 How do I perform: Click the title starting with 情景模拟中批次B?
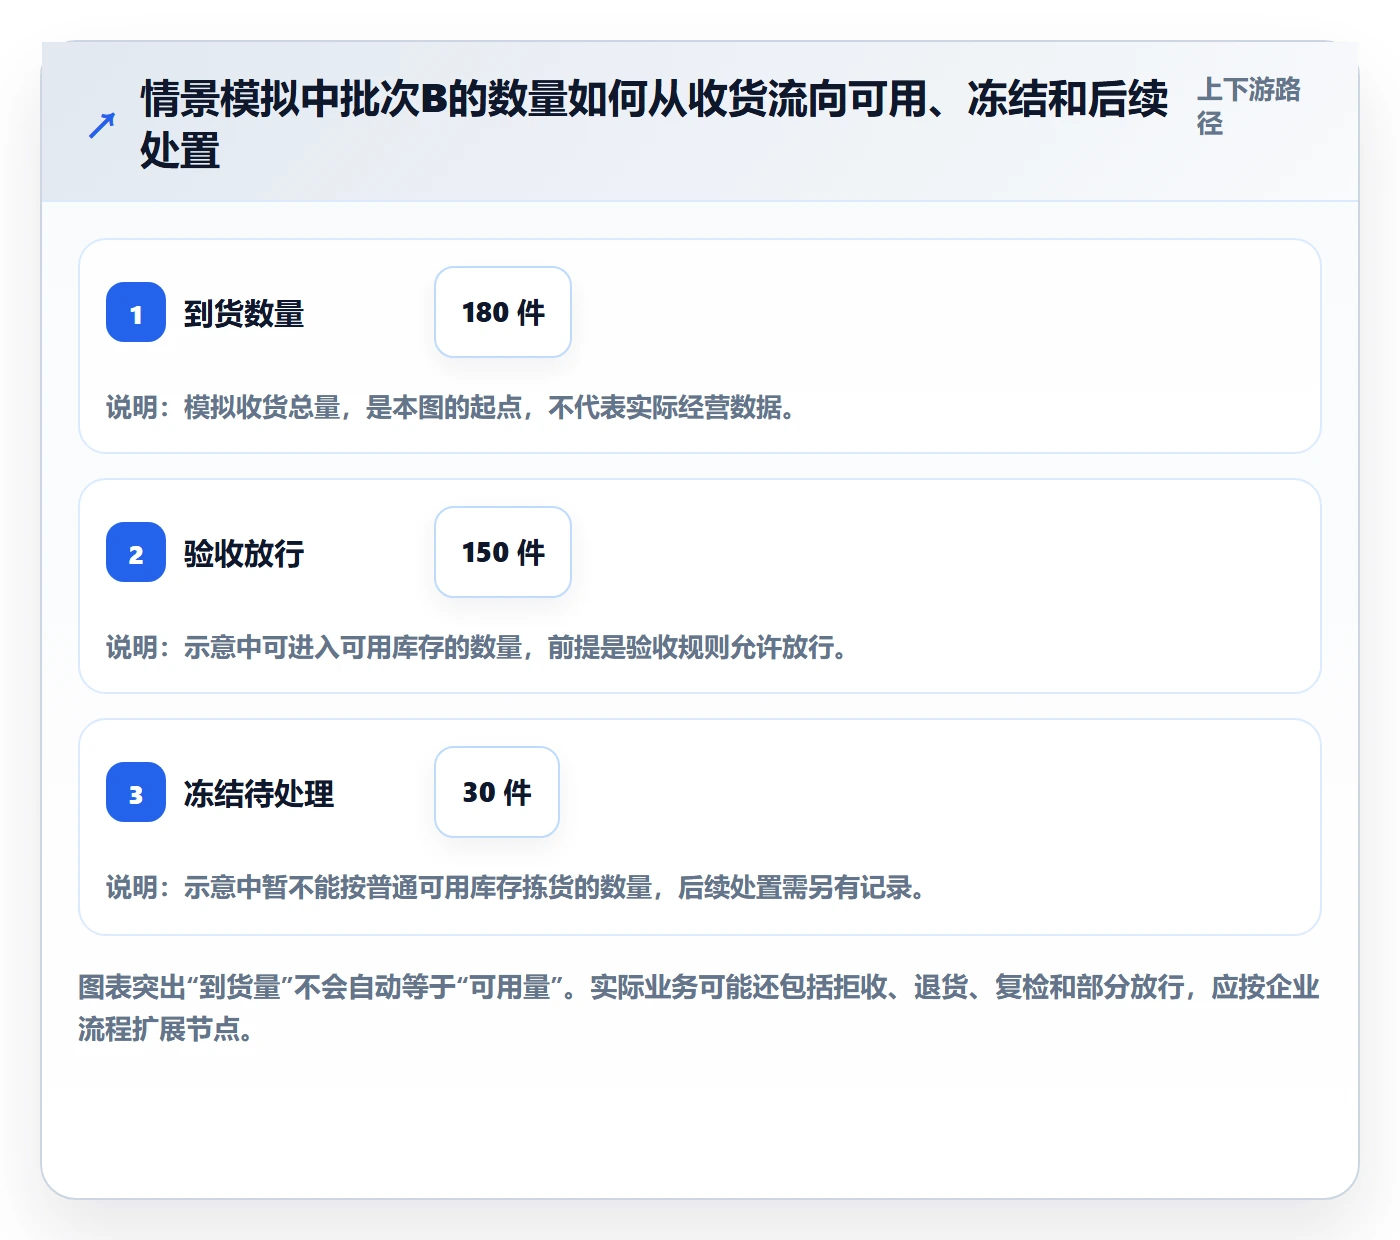[x=654, y=125]
